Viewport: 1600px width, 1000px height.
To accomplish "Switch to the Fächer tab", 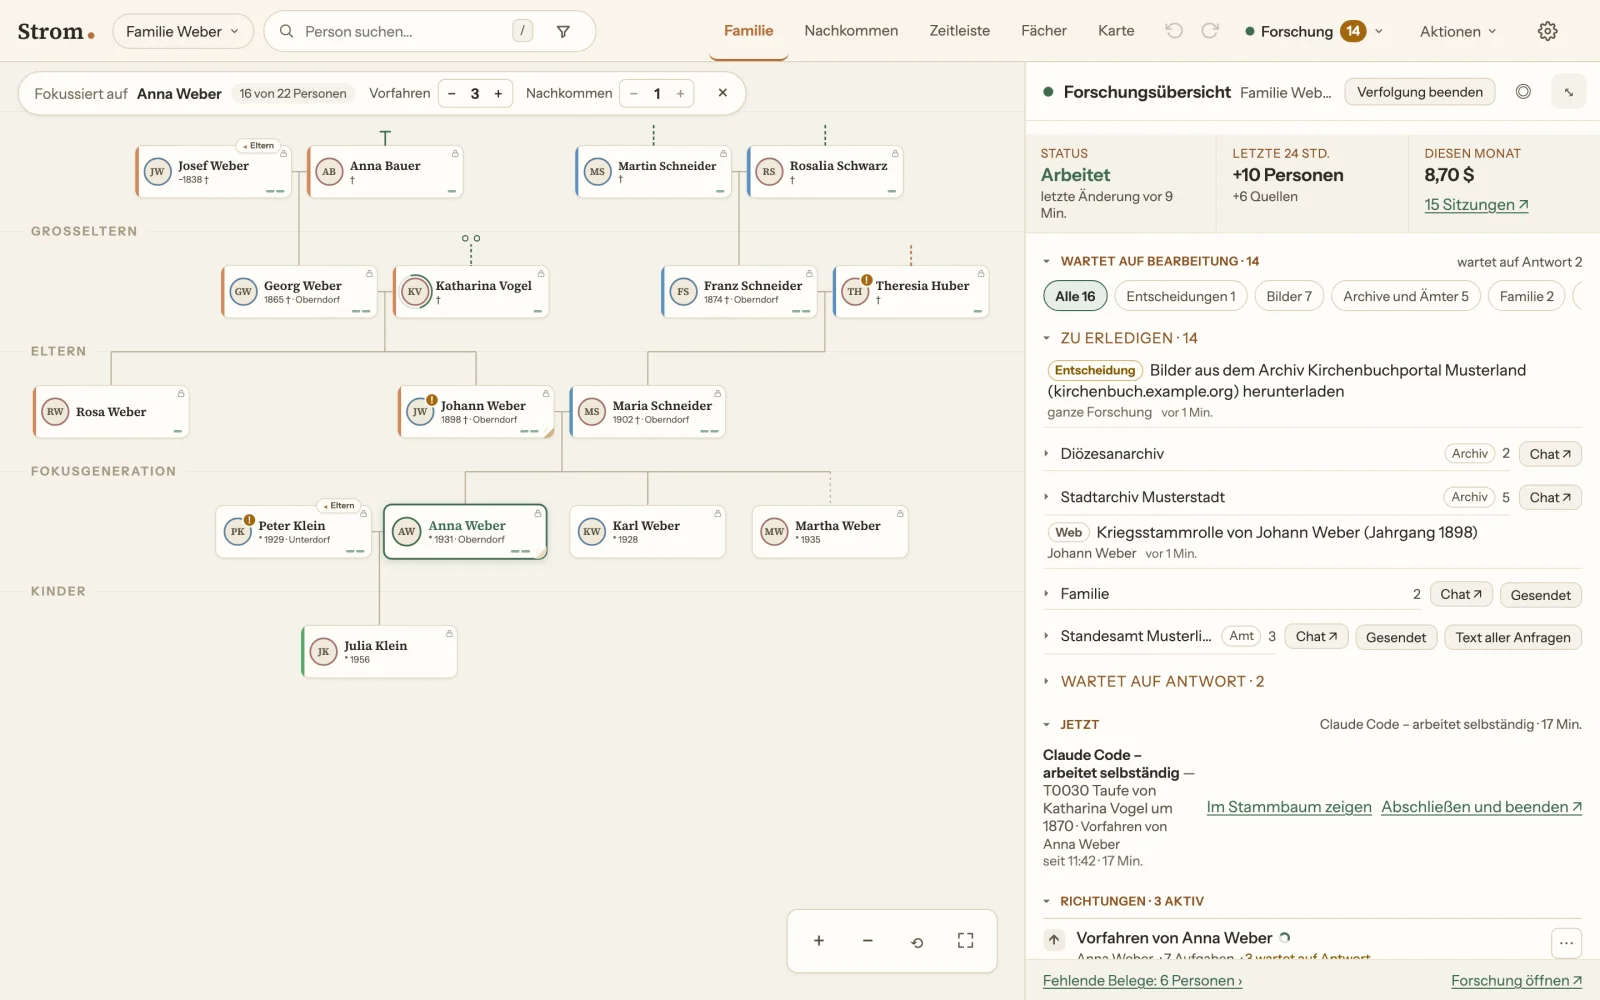I will click(1044, 31).
